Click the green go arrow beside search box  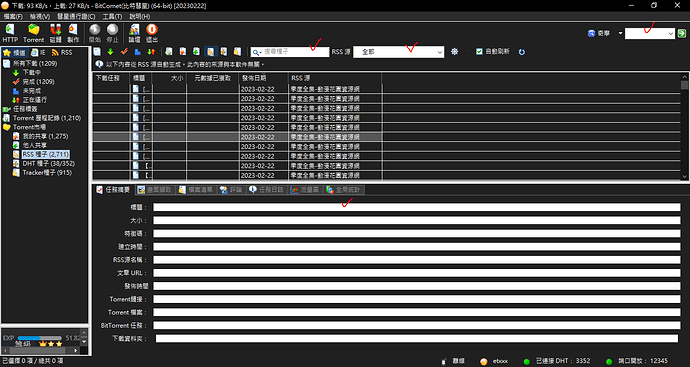tap(682, 33)
